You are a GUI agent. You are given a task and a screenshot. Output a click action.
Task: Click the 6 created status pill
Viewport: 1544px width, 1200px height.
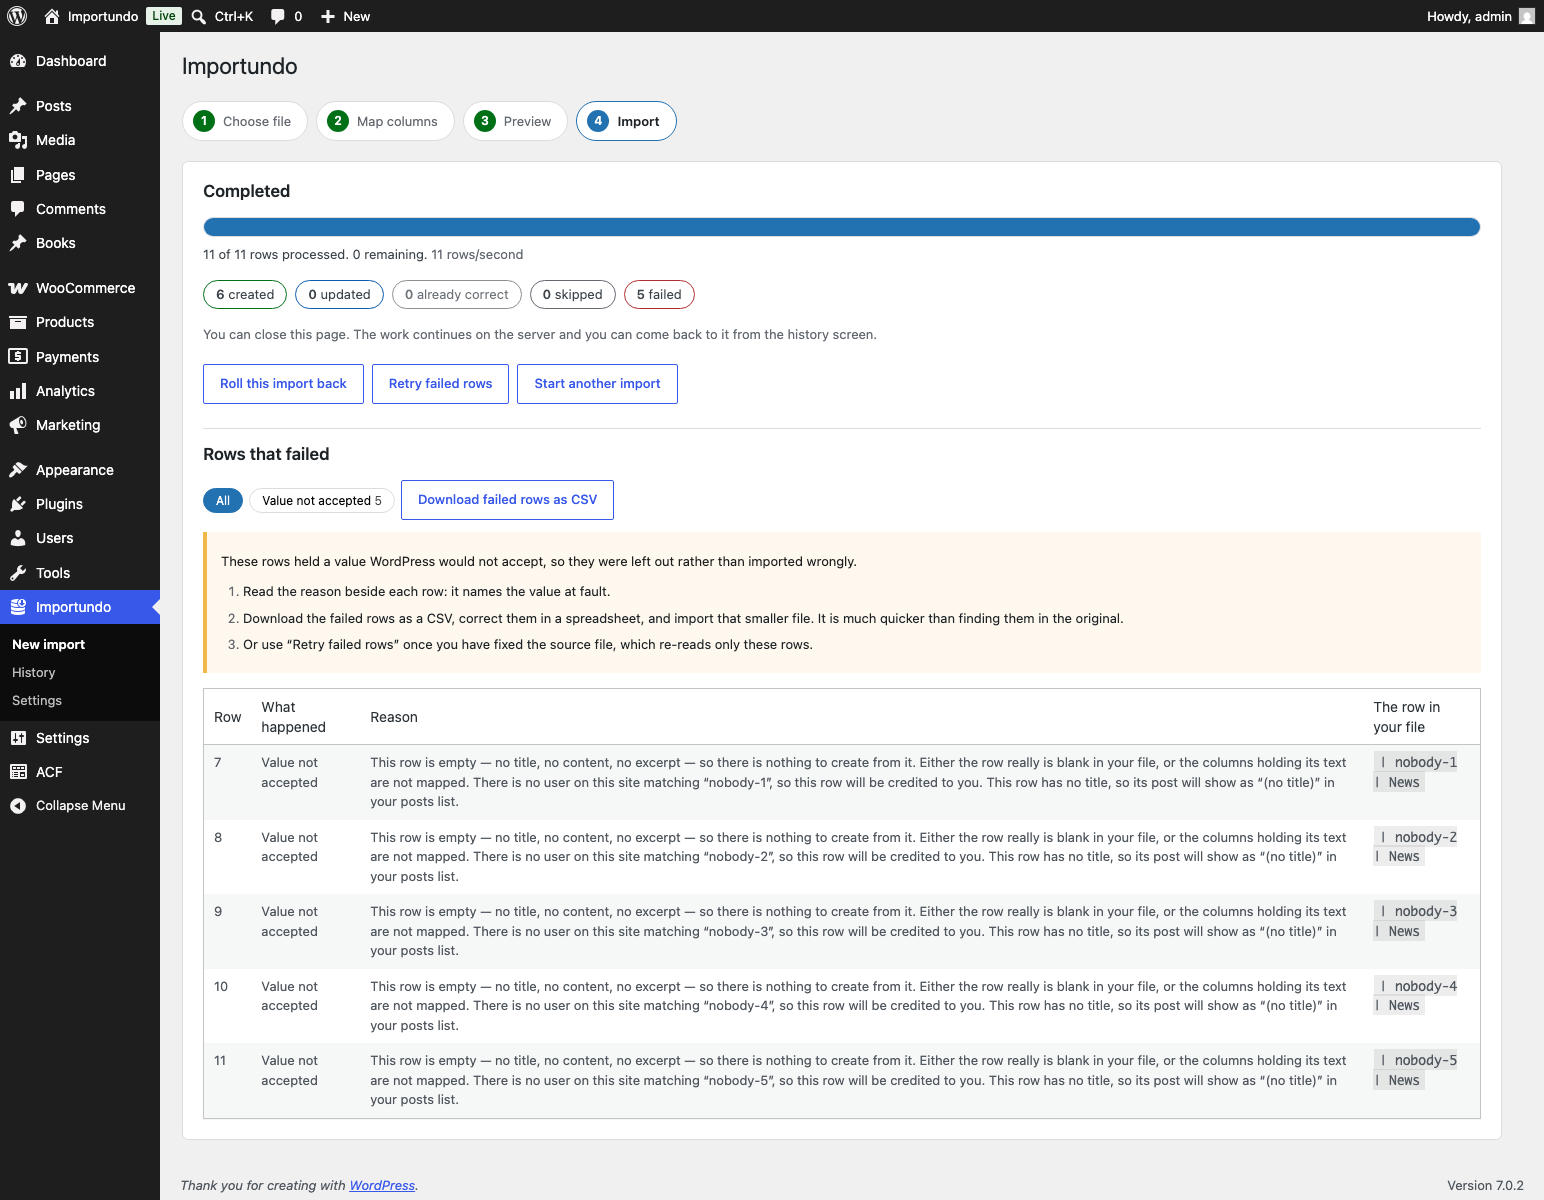click(x=245, y=295)
